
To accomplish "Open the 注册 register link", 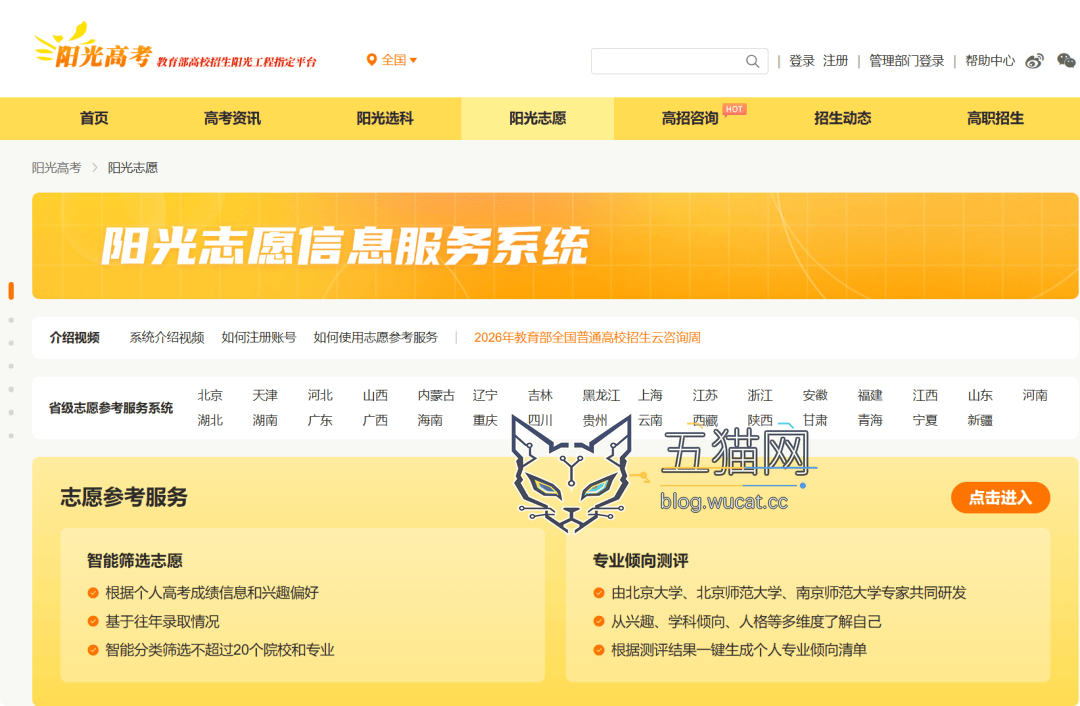I will click(835, 61).
